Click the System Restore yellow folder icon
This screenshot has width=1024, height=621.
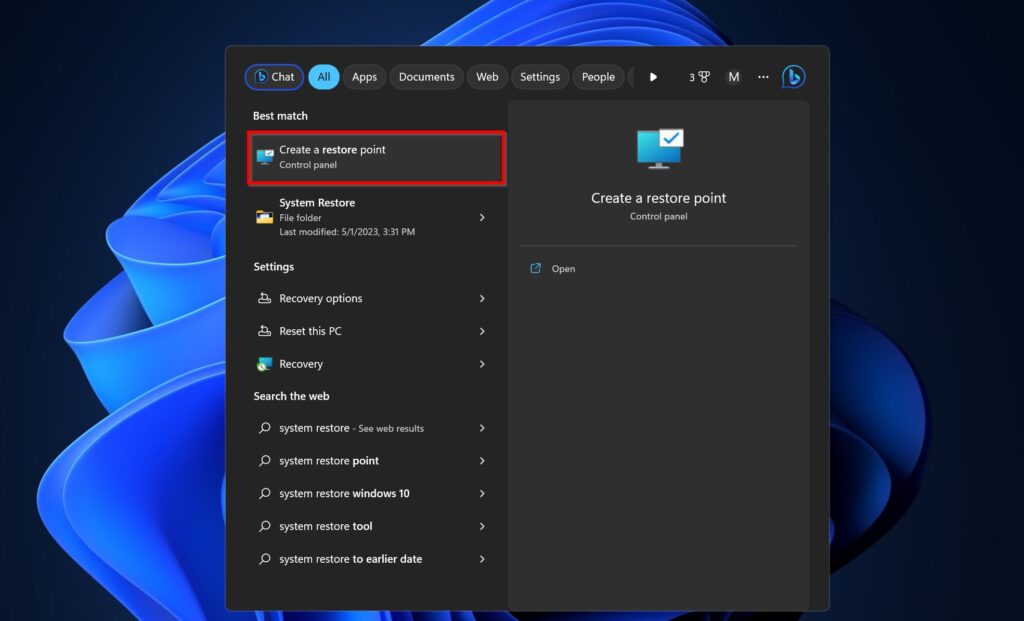click(264, 217)
